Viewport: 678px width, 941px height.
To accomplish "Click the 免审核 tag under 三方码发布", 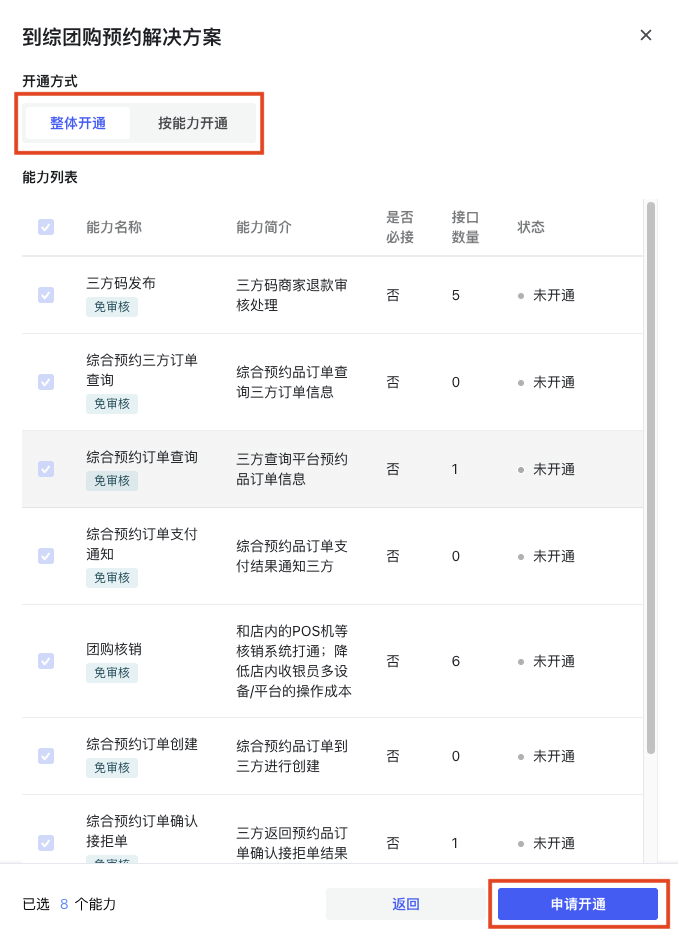I will (x=112, y=307).
